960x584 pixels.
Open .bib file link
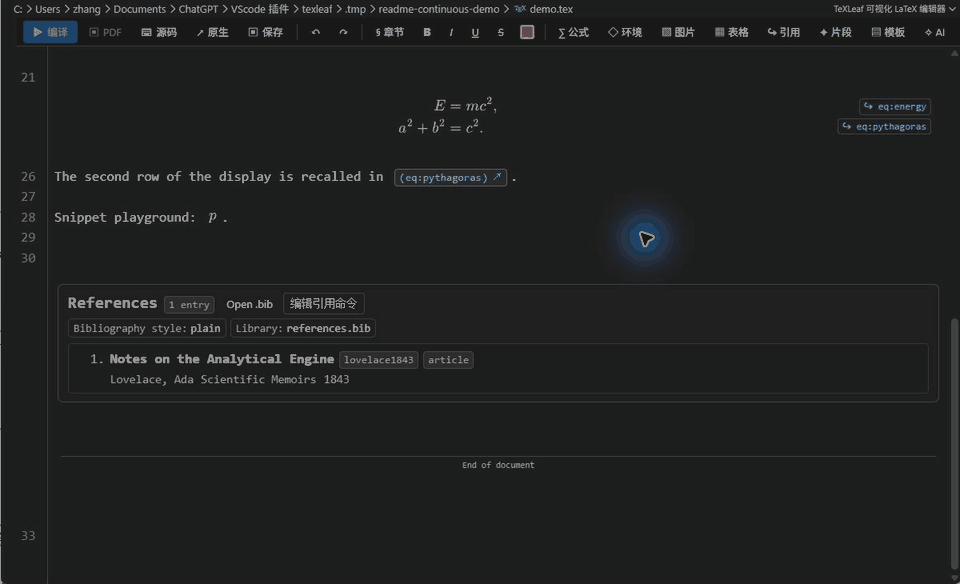[x=249, y=304]
